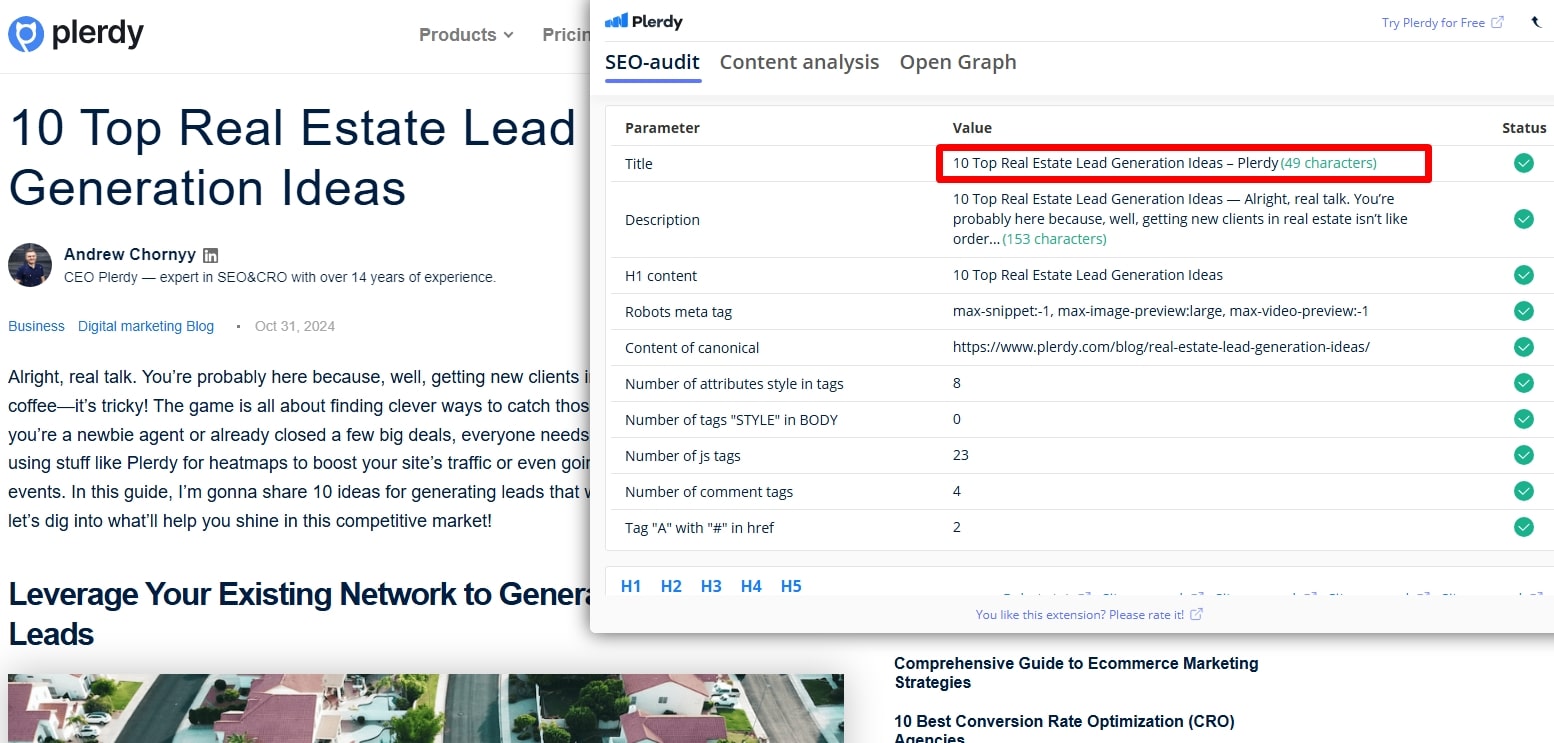Click Andrew Chornyy's avatar photo
Screen dimensions: 1554x743
(x=30, y=266)
